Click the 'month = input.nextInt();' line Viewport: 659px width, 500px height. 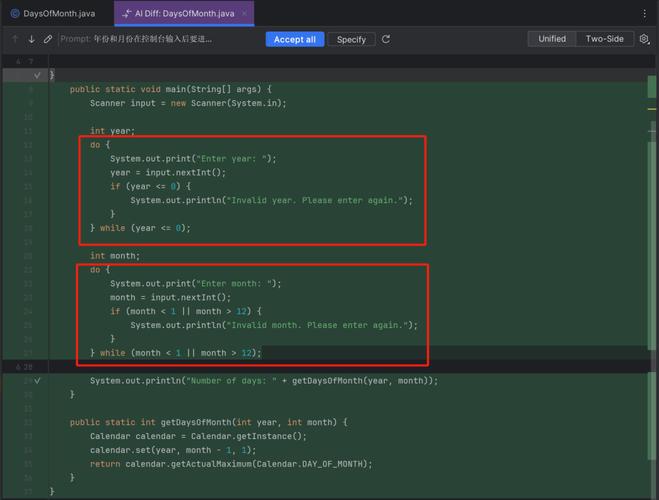pos(171,297)
